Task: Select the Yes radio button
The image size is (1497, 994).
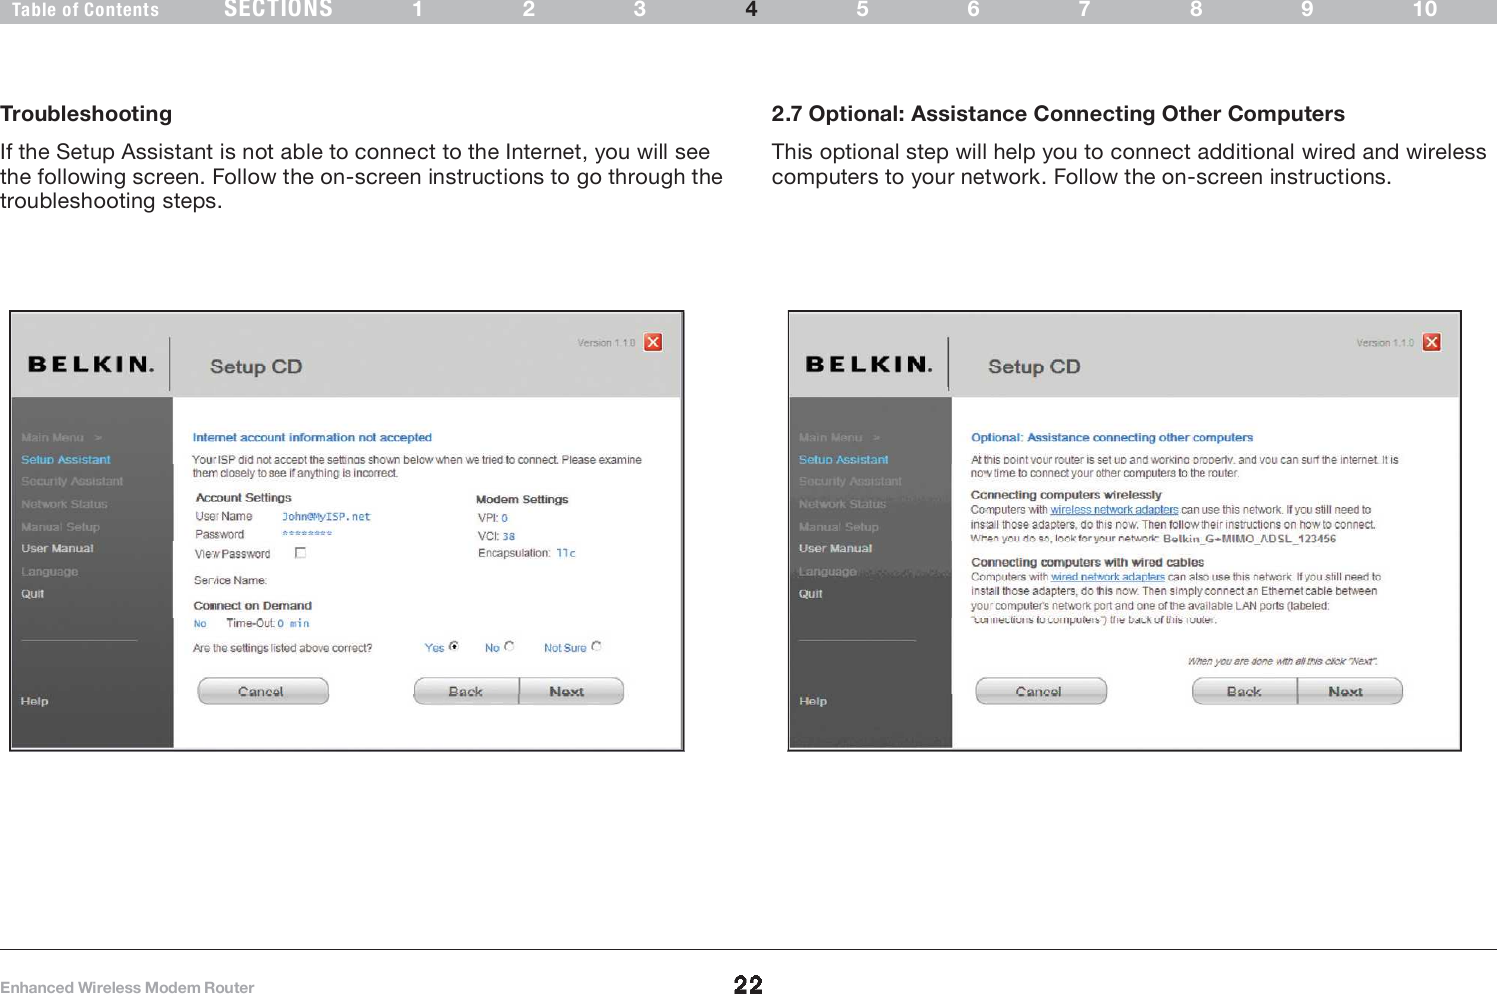Action: (x=454, y=647)
